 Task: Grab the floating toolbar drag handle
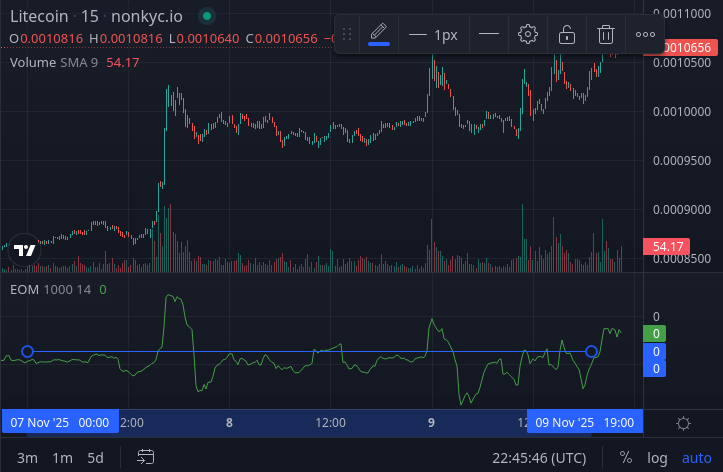347,34
